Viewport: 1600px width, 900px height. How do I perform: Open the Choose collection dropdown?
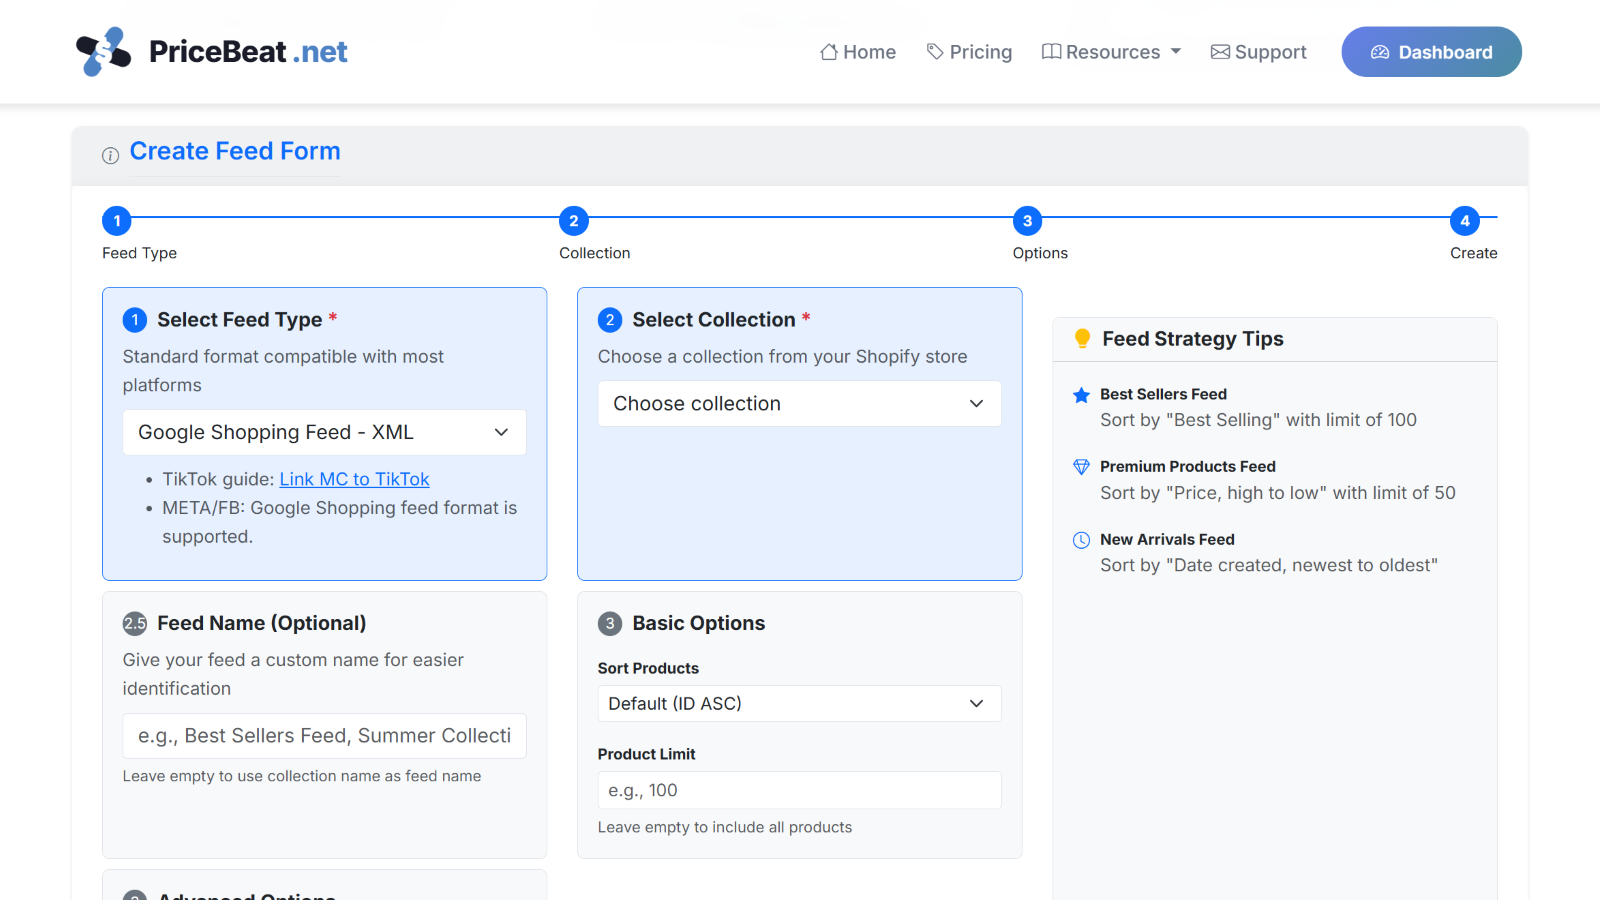tap(798, 403)
